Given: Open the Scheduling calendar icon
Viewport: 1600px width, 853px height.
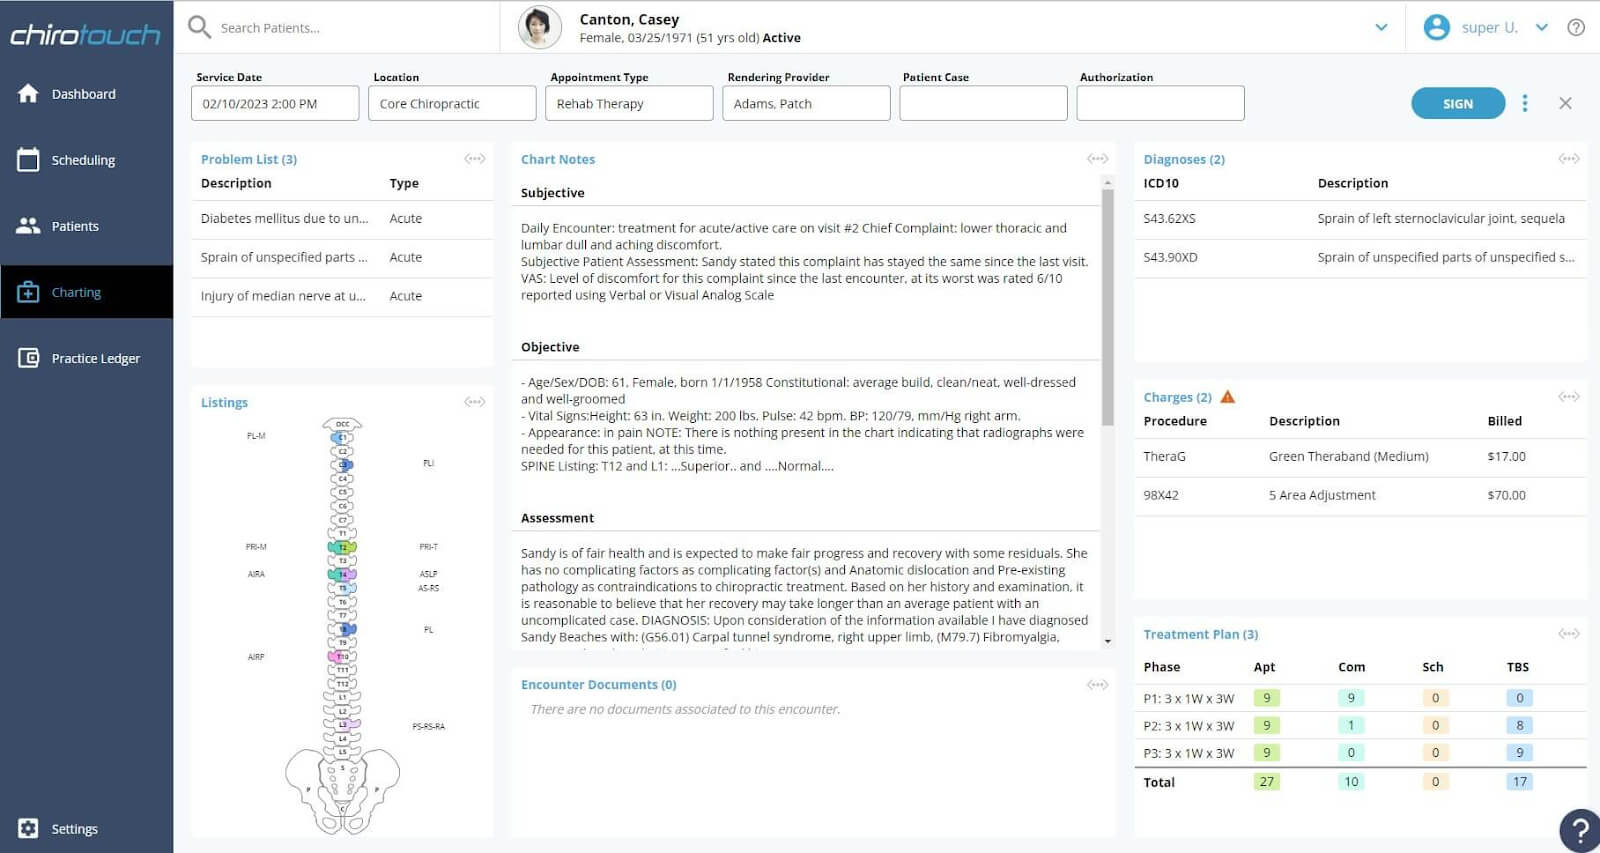Looking at the screenshot, I should click(x=28, y=159).
